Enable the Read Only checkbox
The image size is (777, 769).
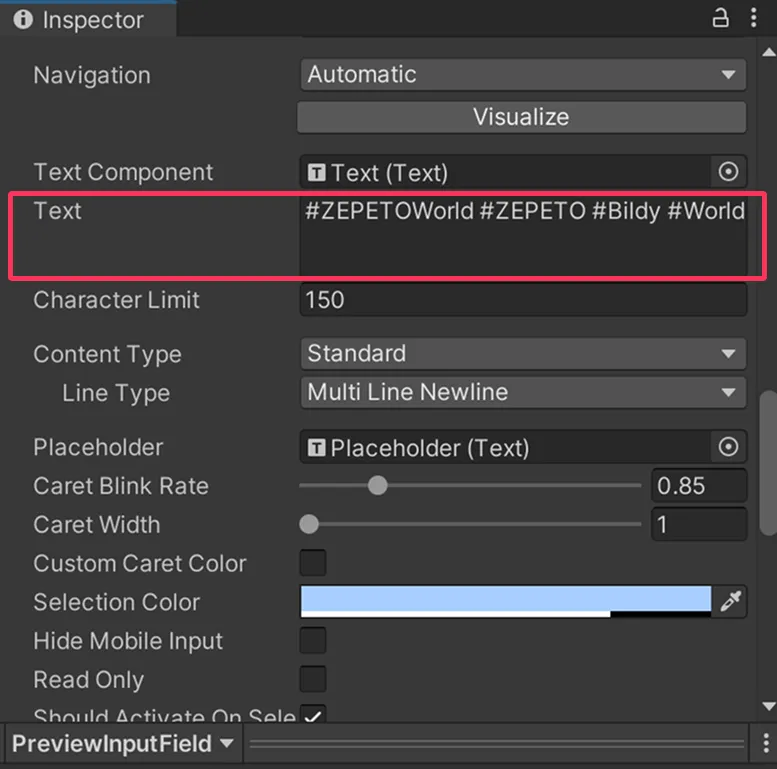(x=313, y=679)
